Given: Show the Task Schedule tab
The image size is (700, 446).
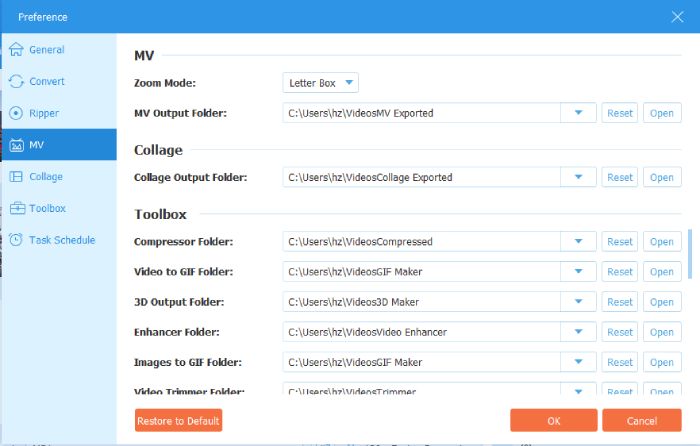Looking at the screenshot, I should point(62,240).
